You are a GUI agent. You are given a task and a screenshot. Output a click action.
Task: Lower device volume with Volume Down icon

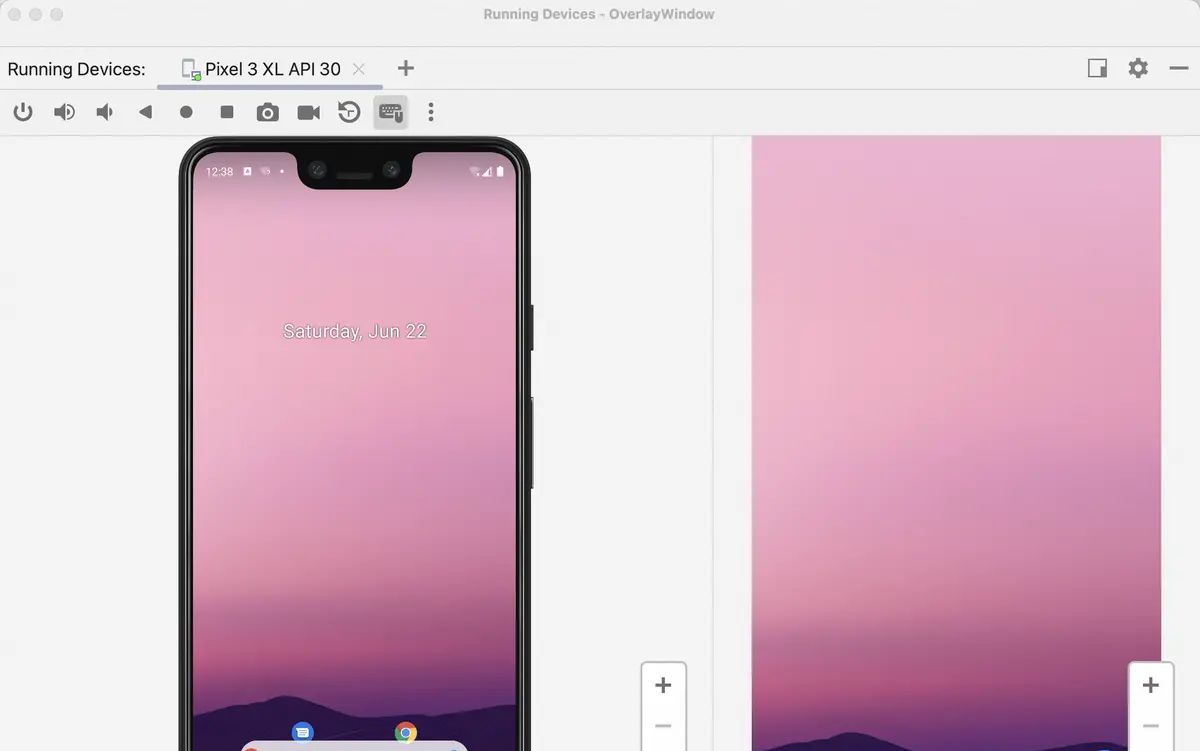coord(104,112)
